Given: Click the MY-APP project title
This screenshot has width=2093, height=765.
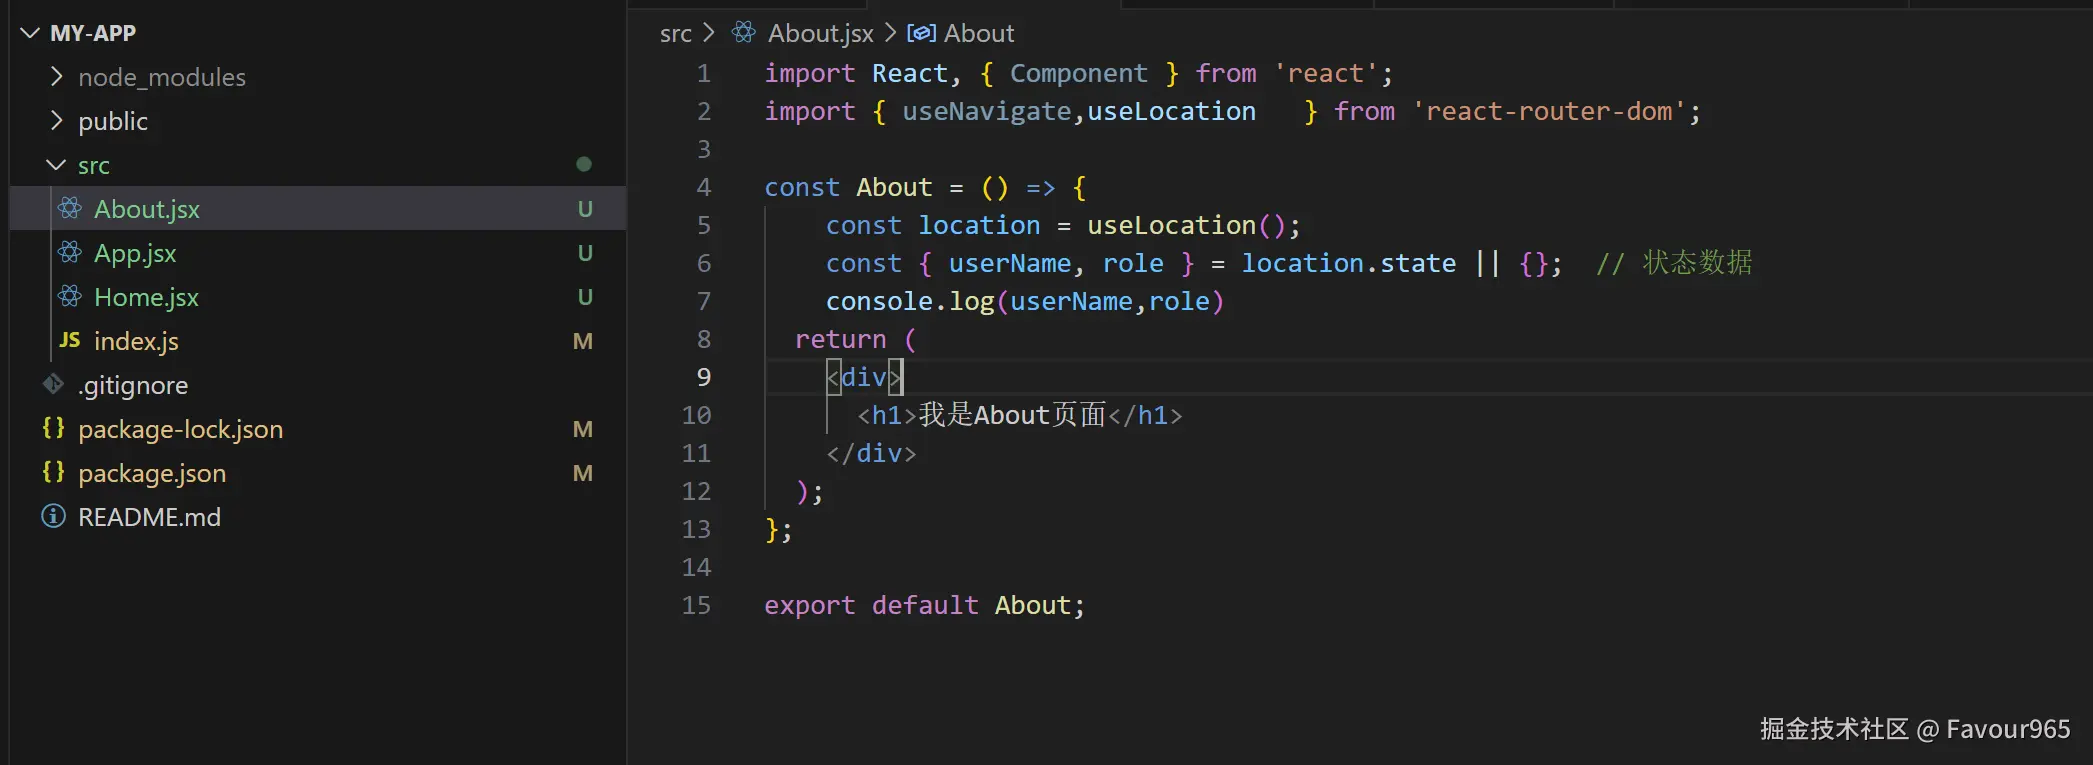Looking at the screenshot, I should [93, 33].
